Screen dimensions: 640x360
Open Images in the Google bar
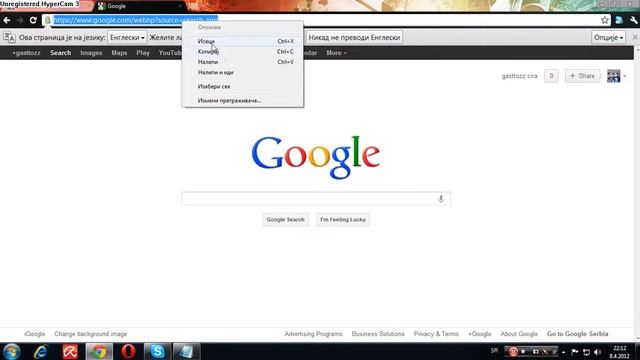click(x=91, y=53)
